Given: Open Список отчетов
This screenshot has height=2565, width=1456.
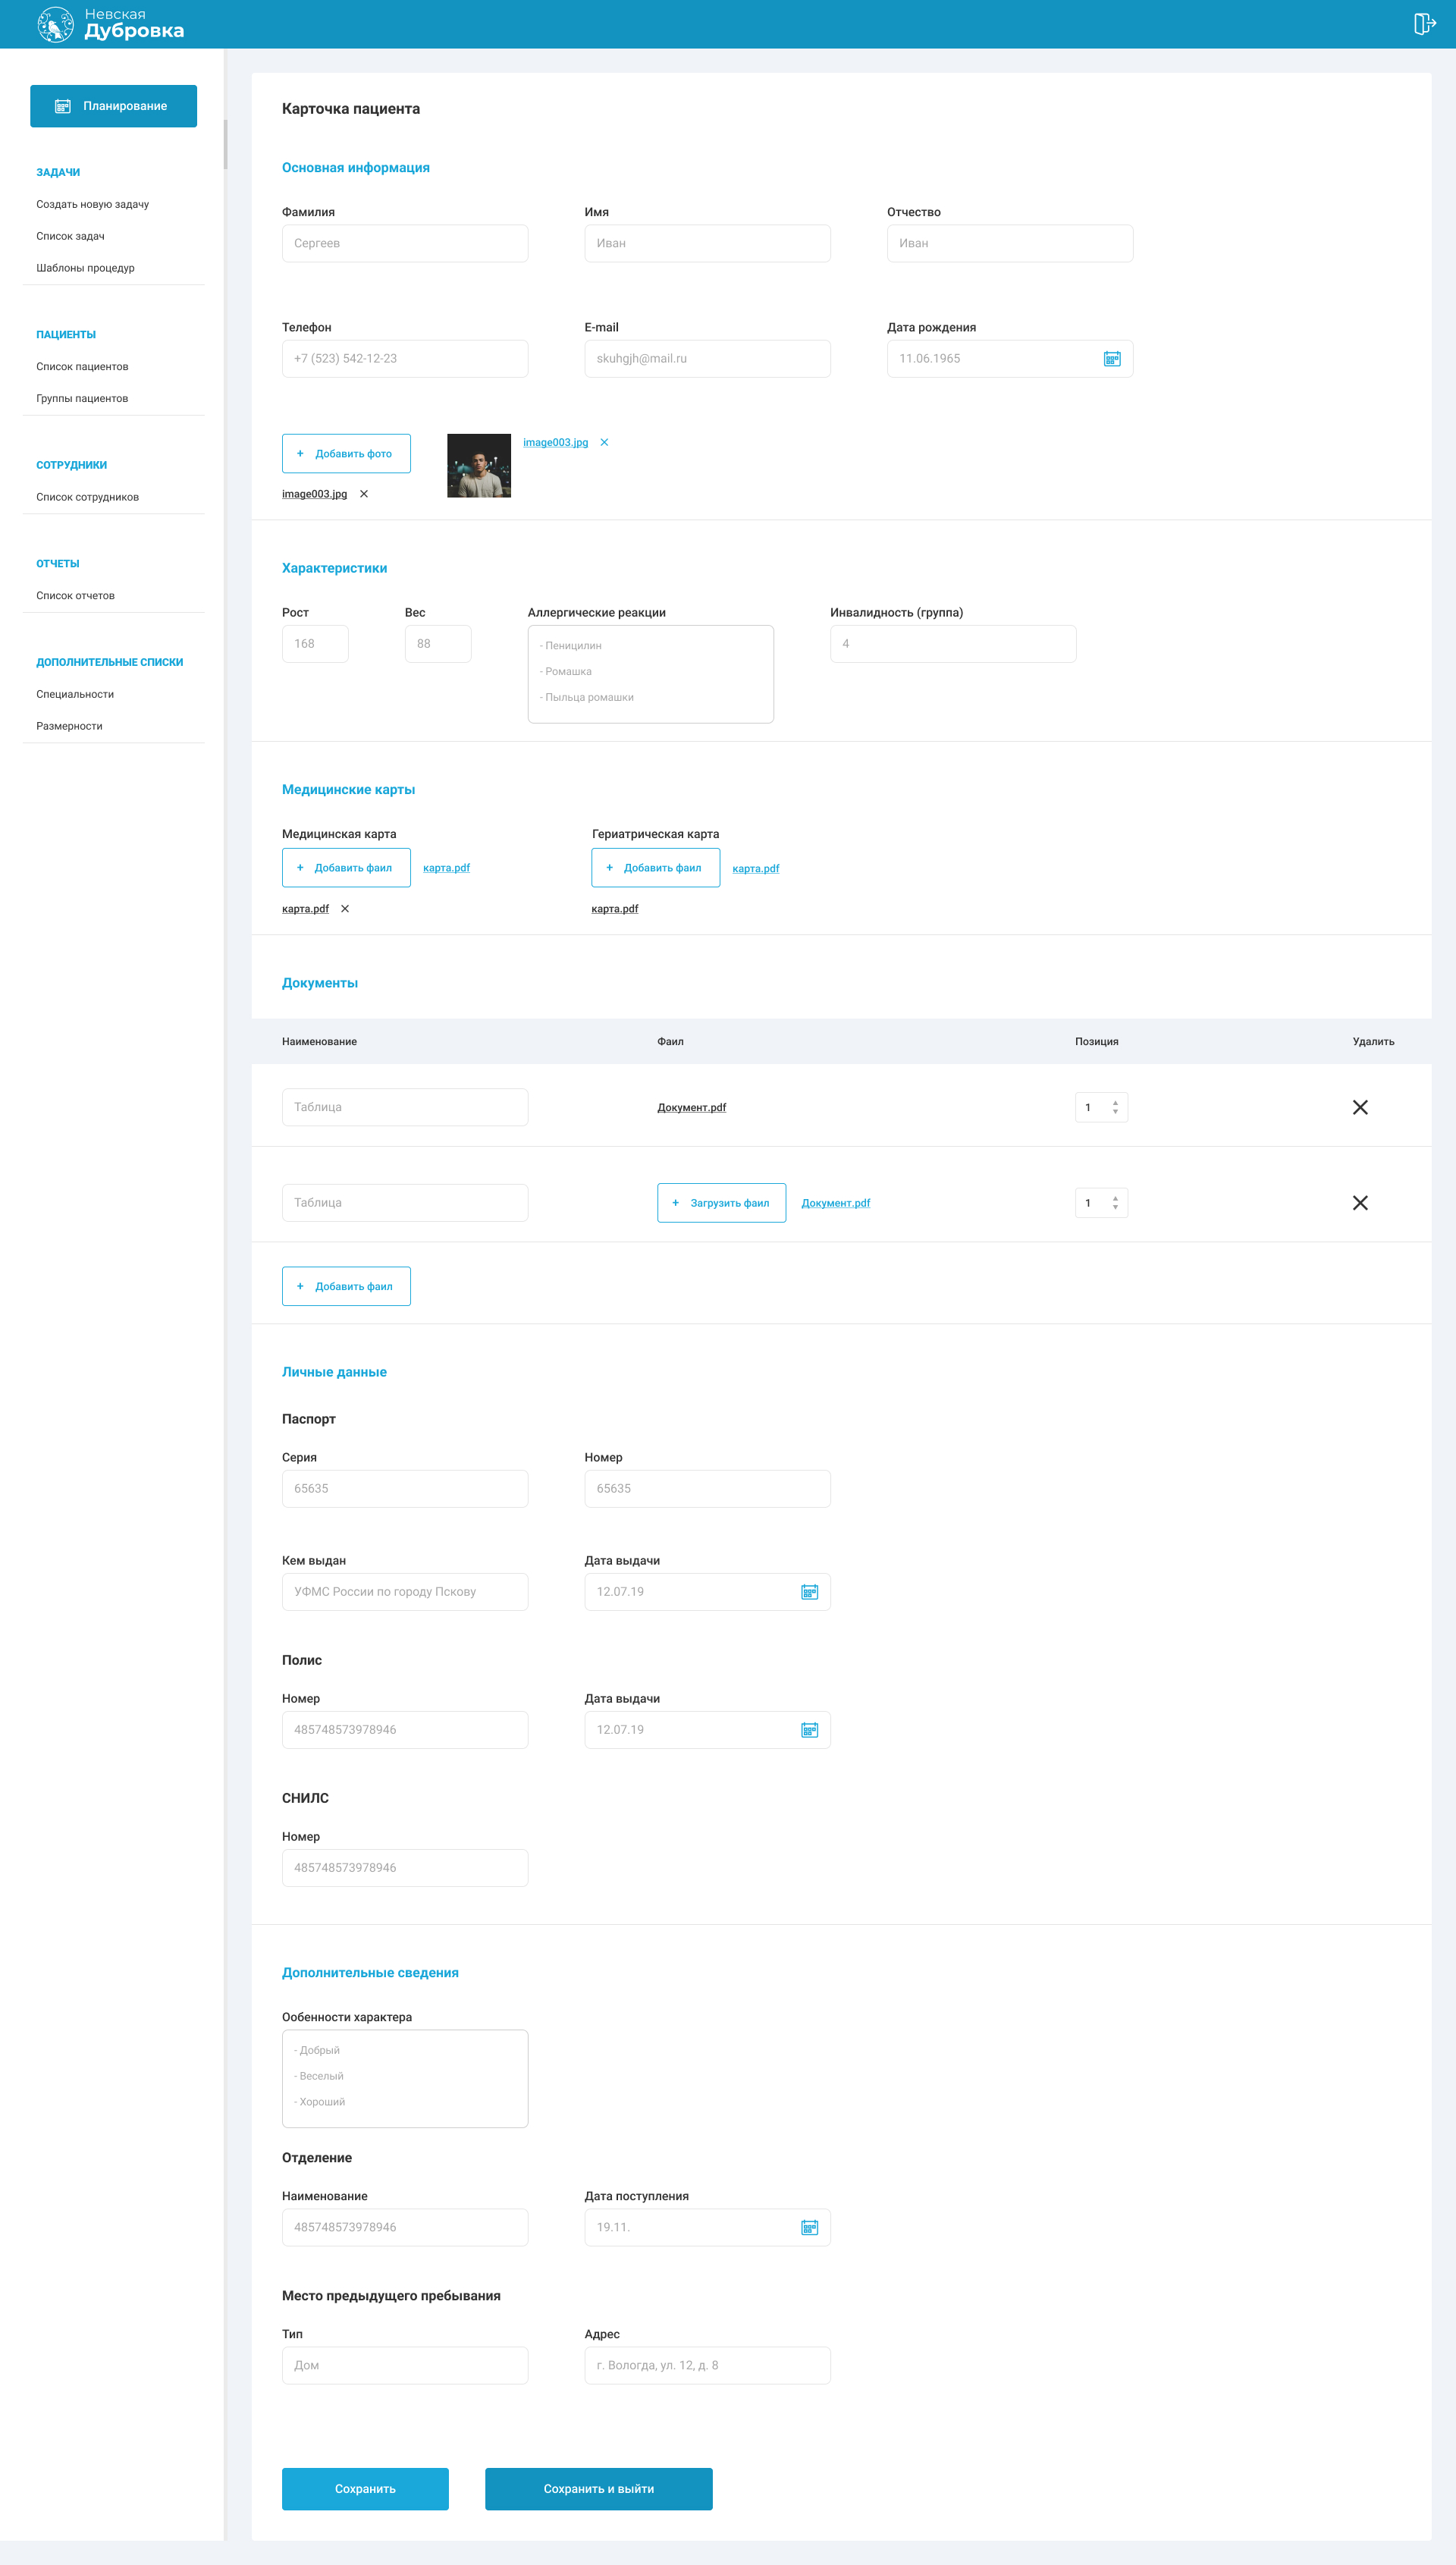Looking at the screenshot, I should pos(75,596).
